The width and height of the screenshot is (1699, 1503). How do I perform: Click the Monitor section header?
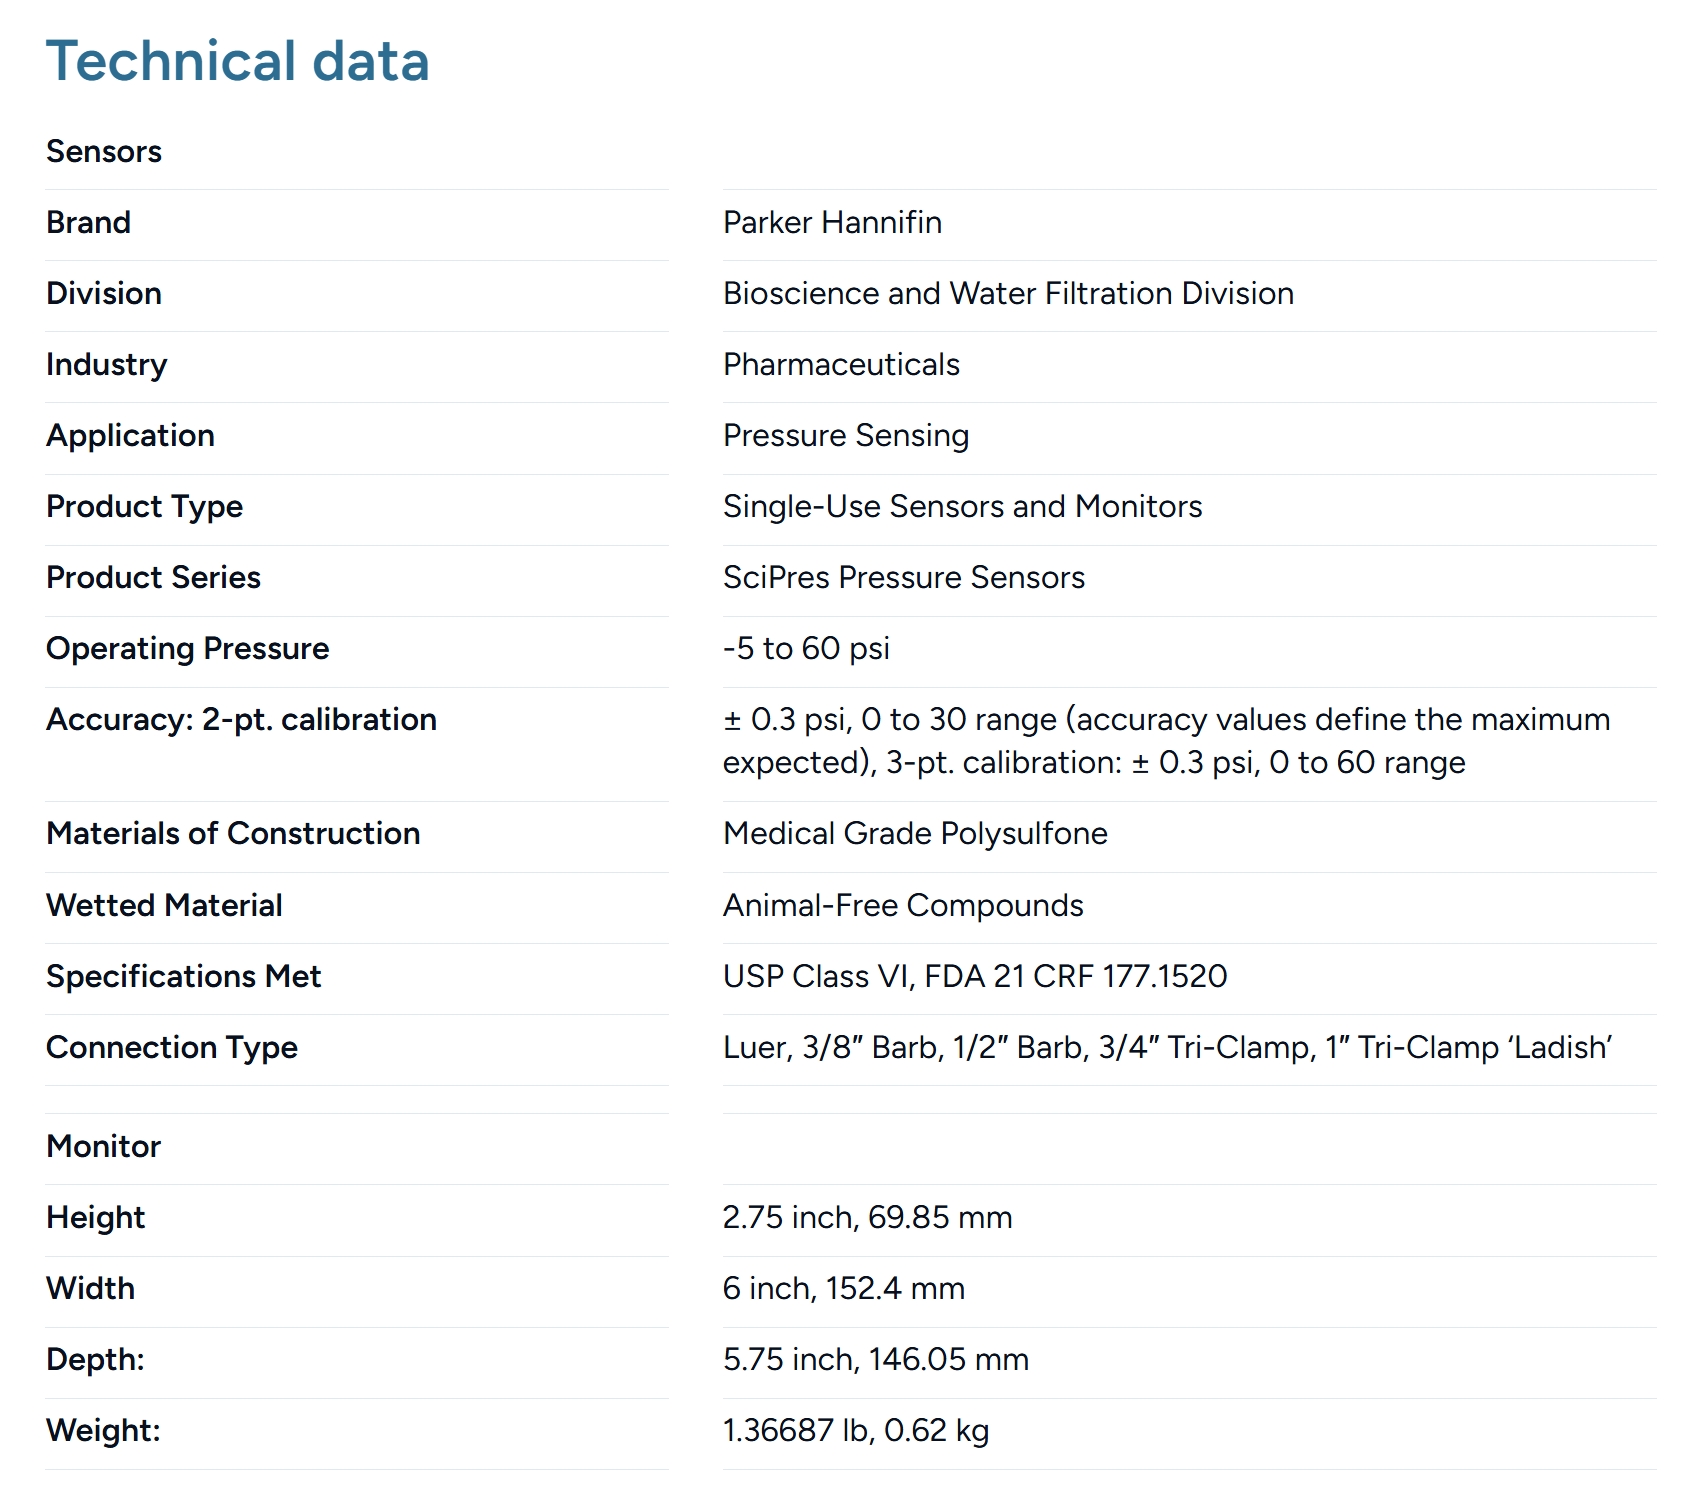tap(104, 1147)
